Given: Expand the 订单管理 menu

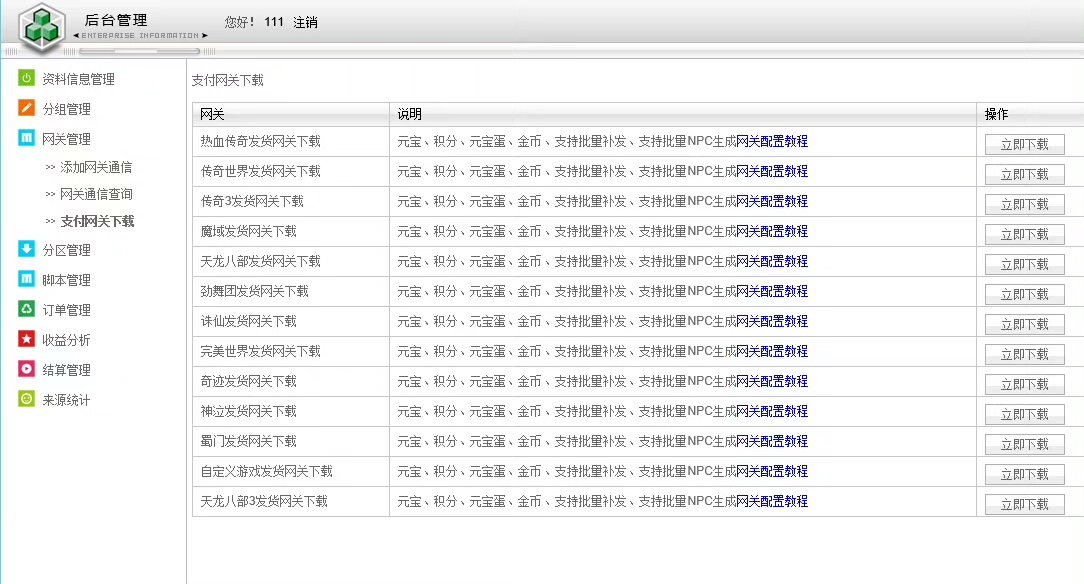Looking at the screenshot, I should pyautogui.click(x=66, y=310).
